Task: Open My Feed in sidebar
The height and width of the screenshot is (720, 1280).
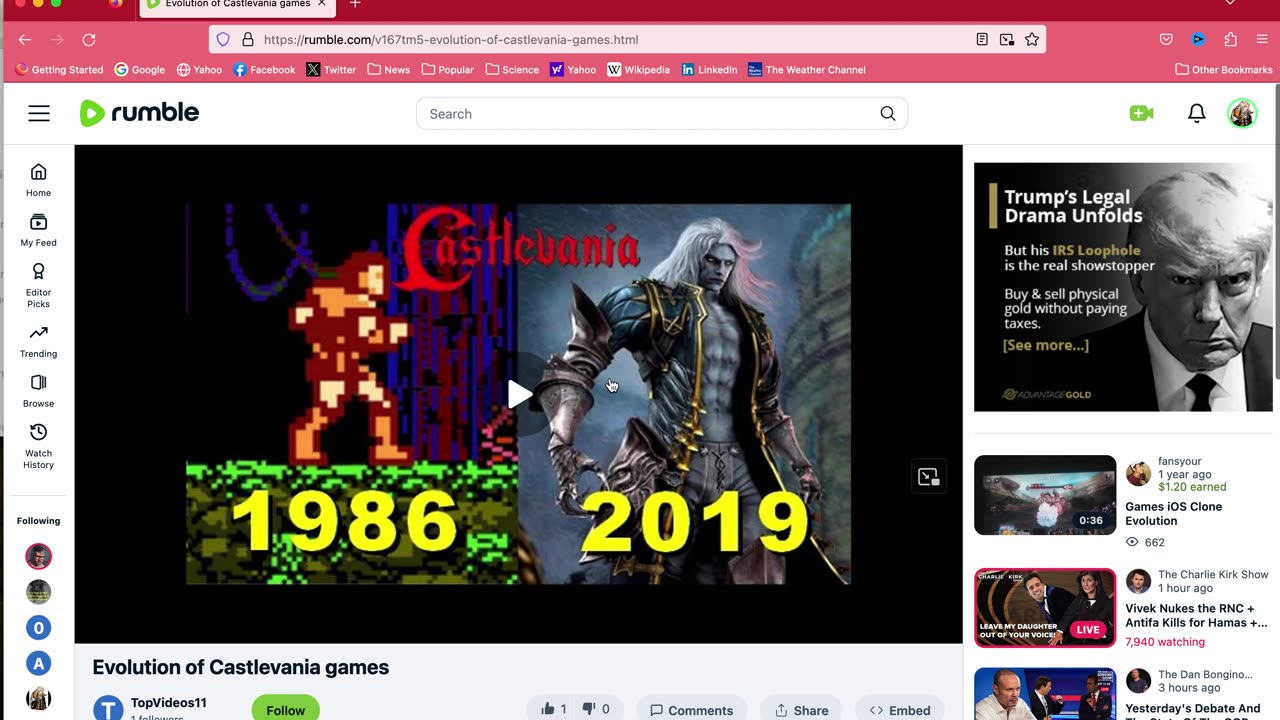Action: point(38,230)
